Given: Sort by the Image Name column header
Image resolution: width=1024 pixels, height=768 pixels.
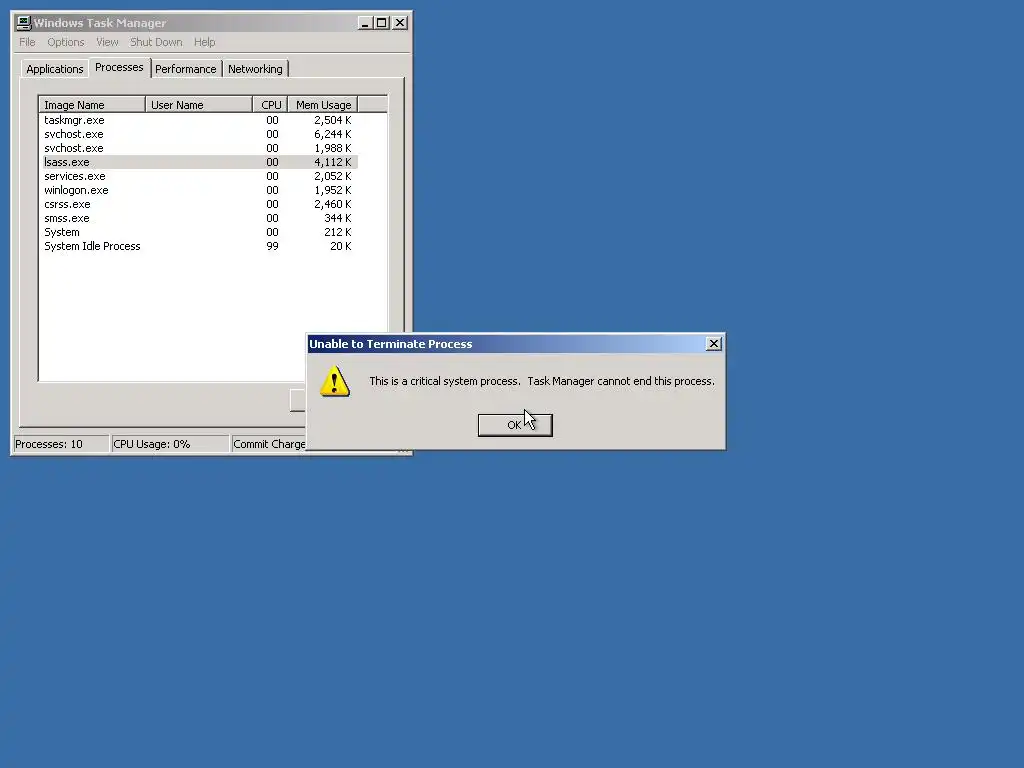Looking at the screenshot, I should [x=92, y=105].
